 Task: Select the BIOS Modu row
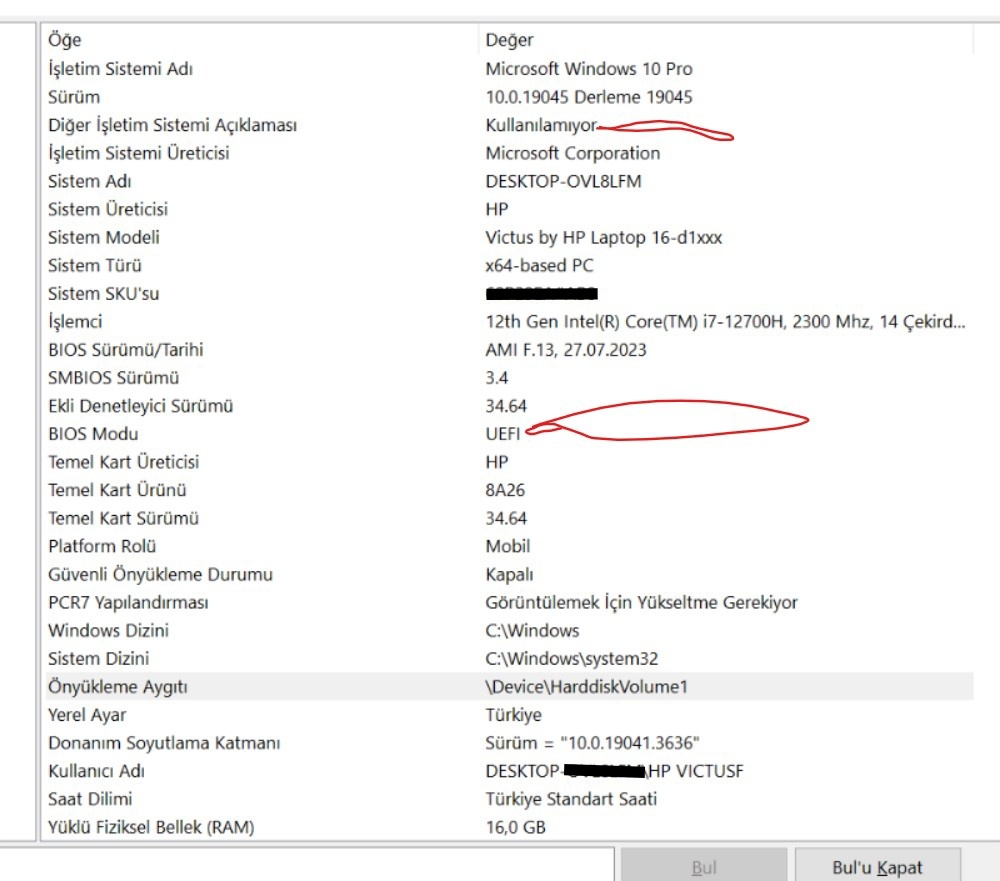93,434
